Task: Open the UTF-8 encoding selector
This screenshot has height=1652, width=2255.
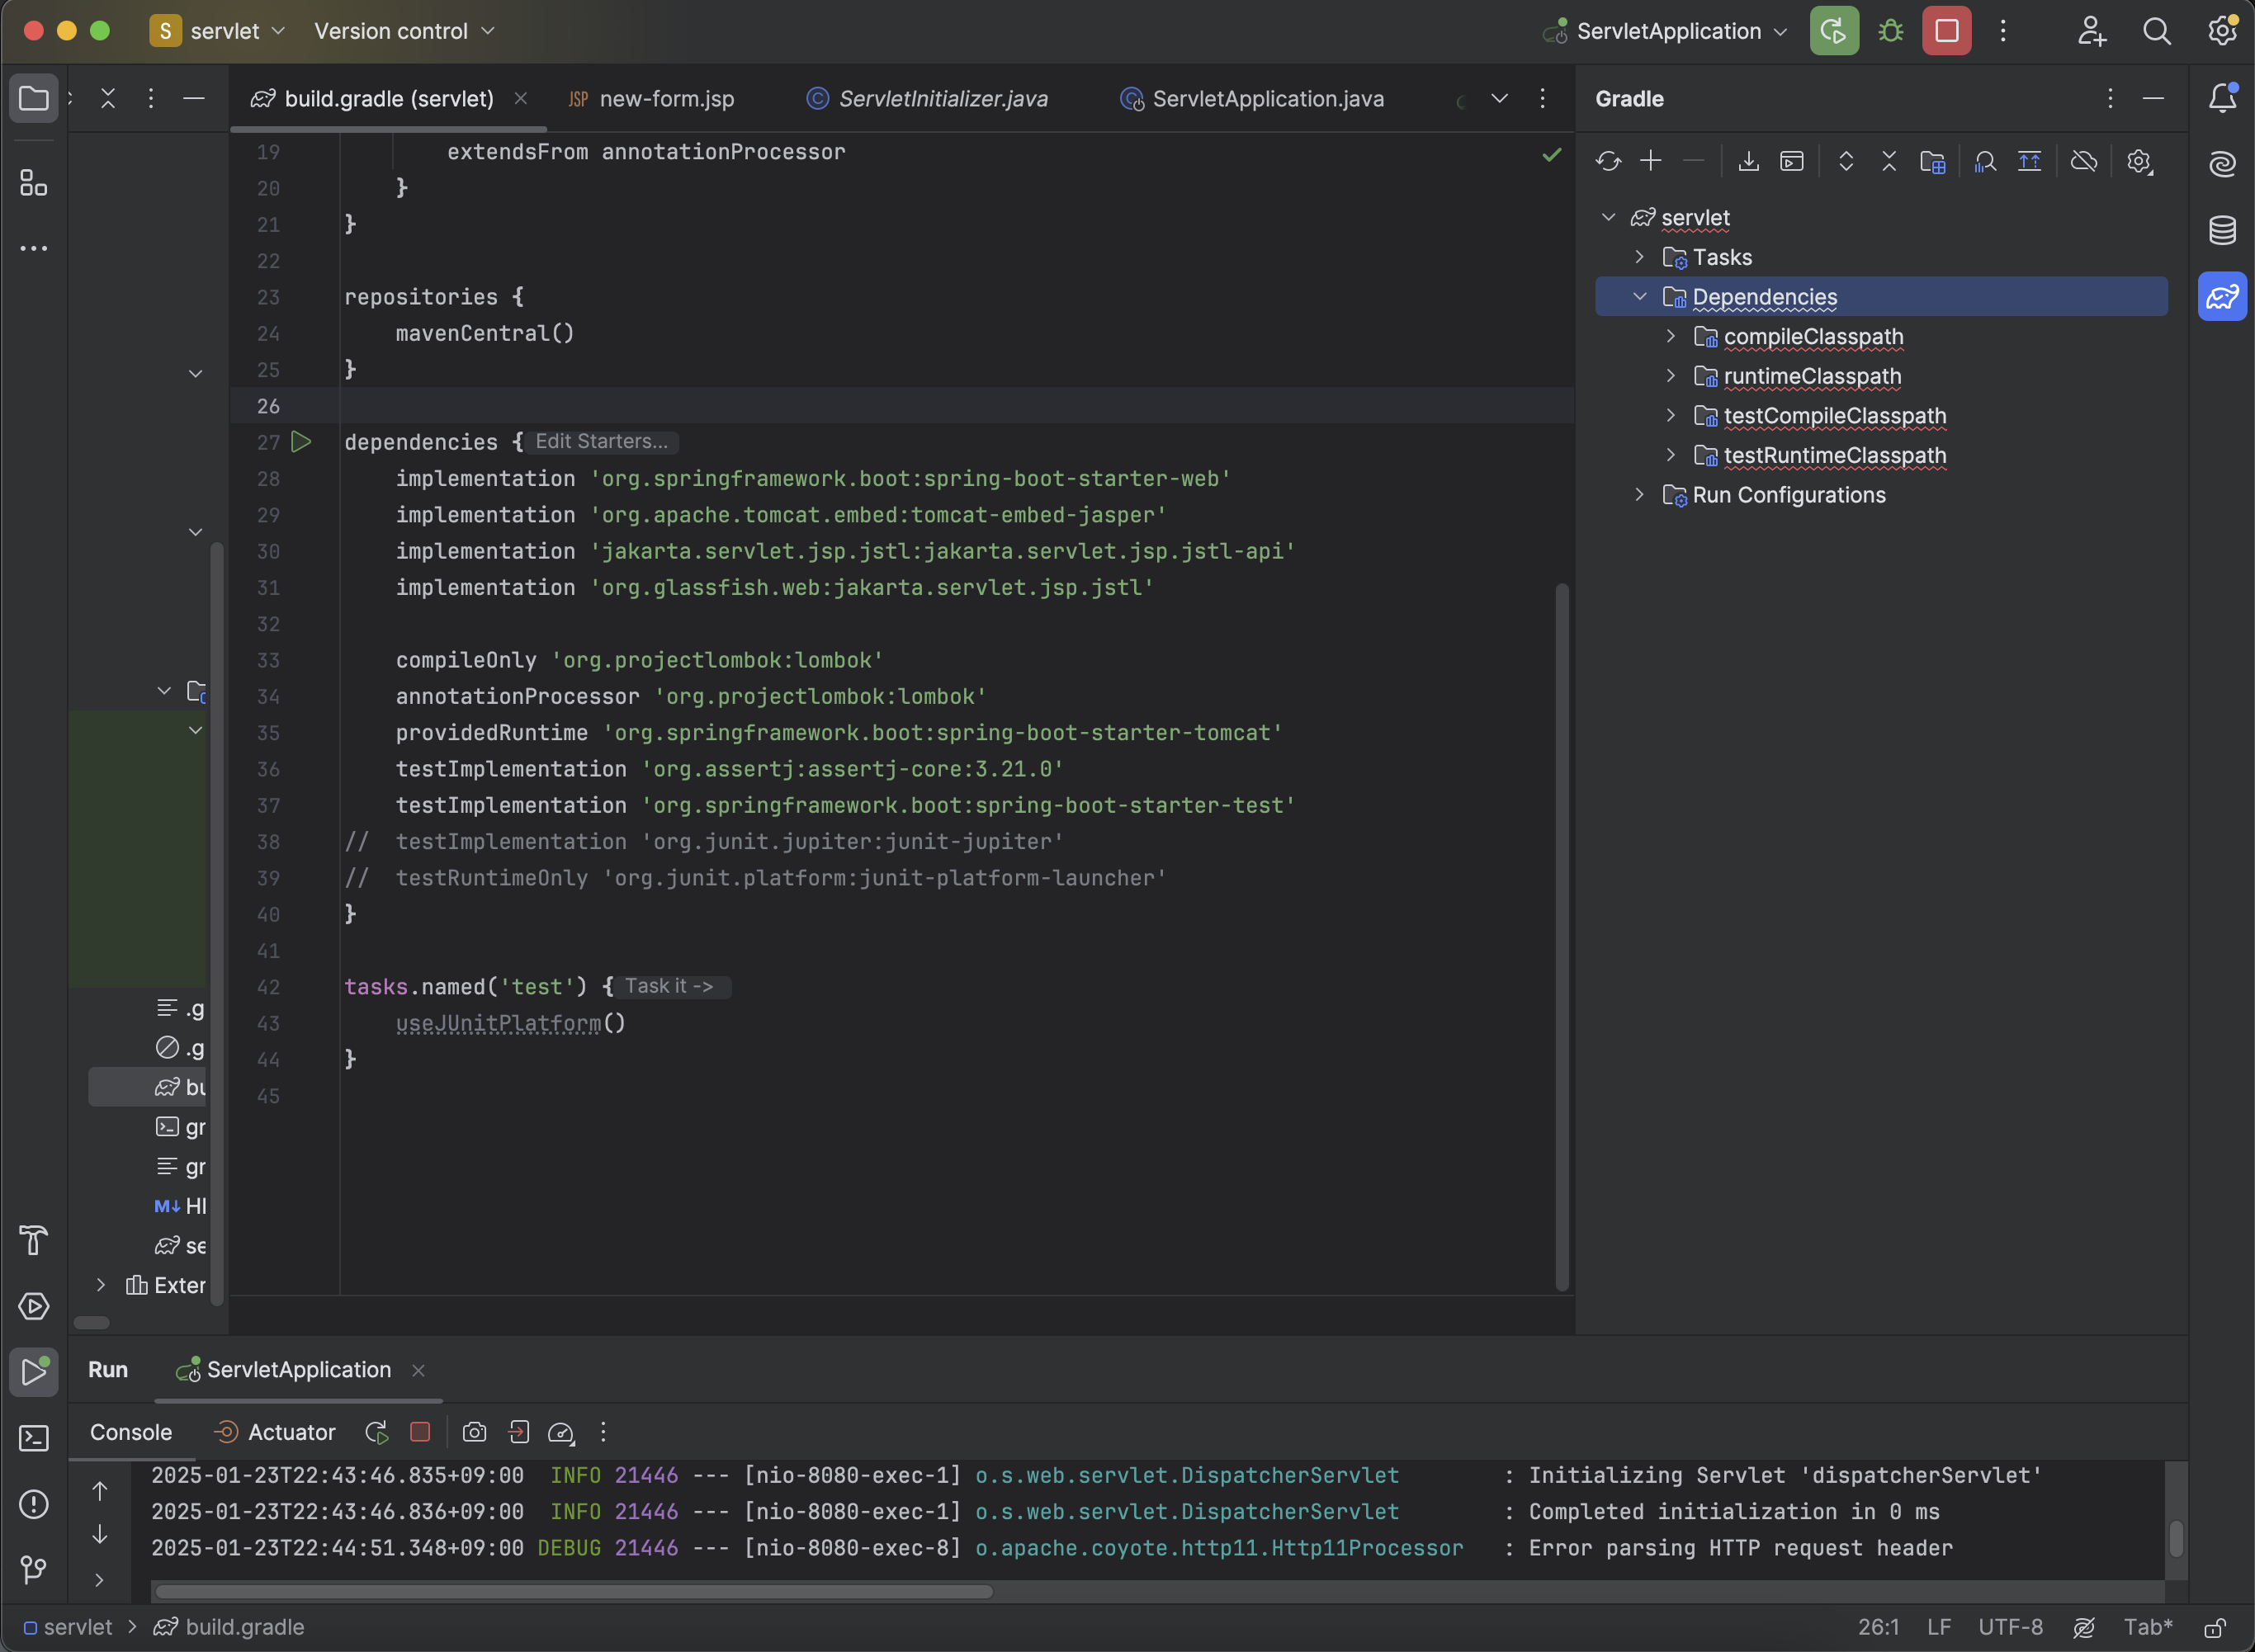Action: pos(2010,1627)
